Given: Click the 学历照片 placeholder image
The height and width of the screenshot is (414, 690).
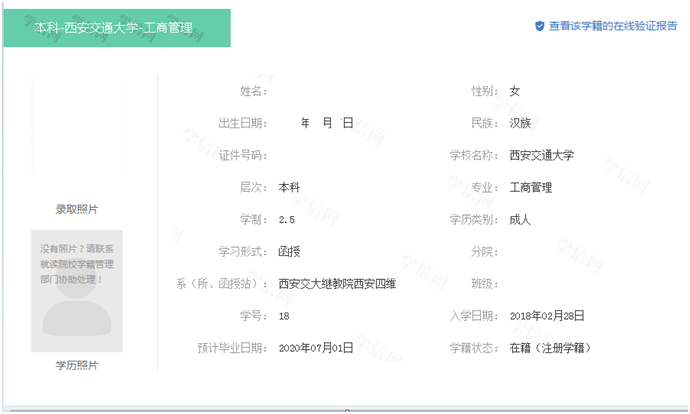Looking at the screenshot, I should point(77,291).
